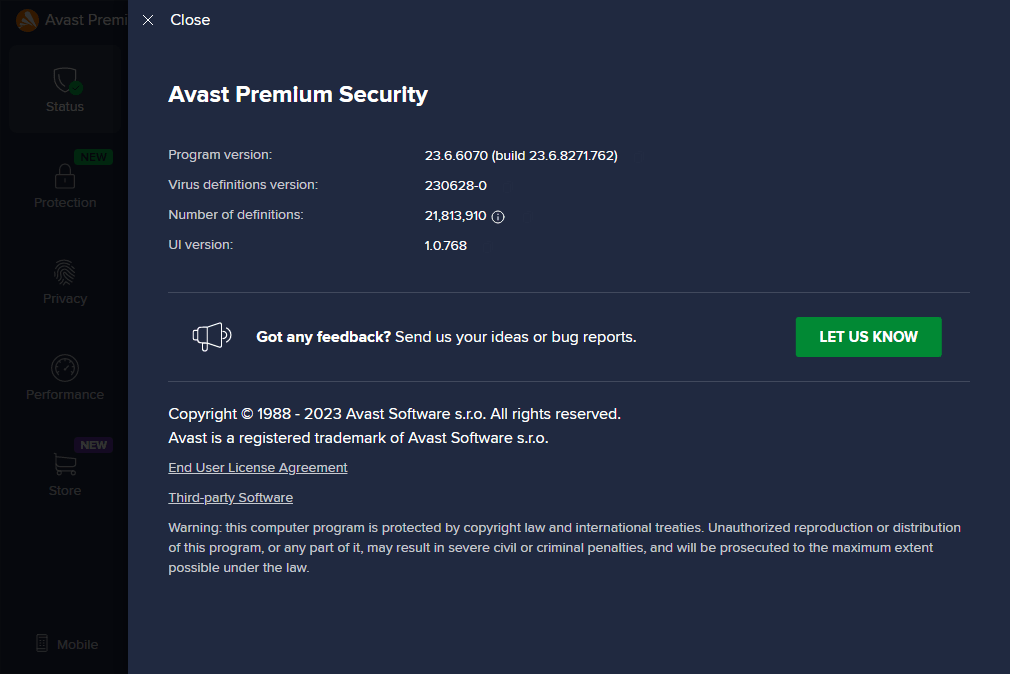Select the Privacy fingerprint icon

point(64,272)
